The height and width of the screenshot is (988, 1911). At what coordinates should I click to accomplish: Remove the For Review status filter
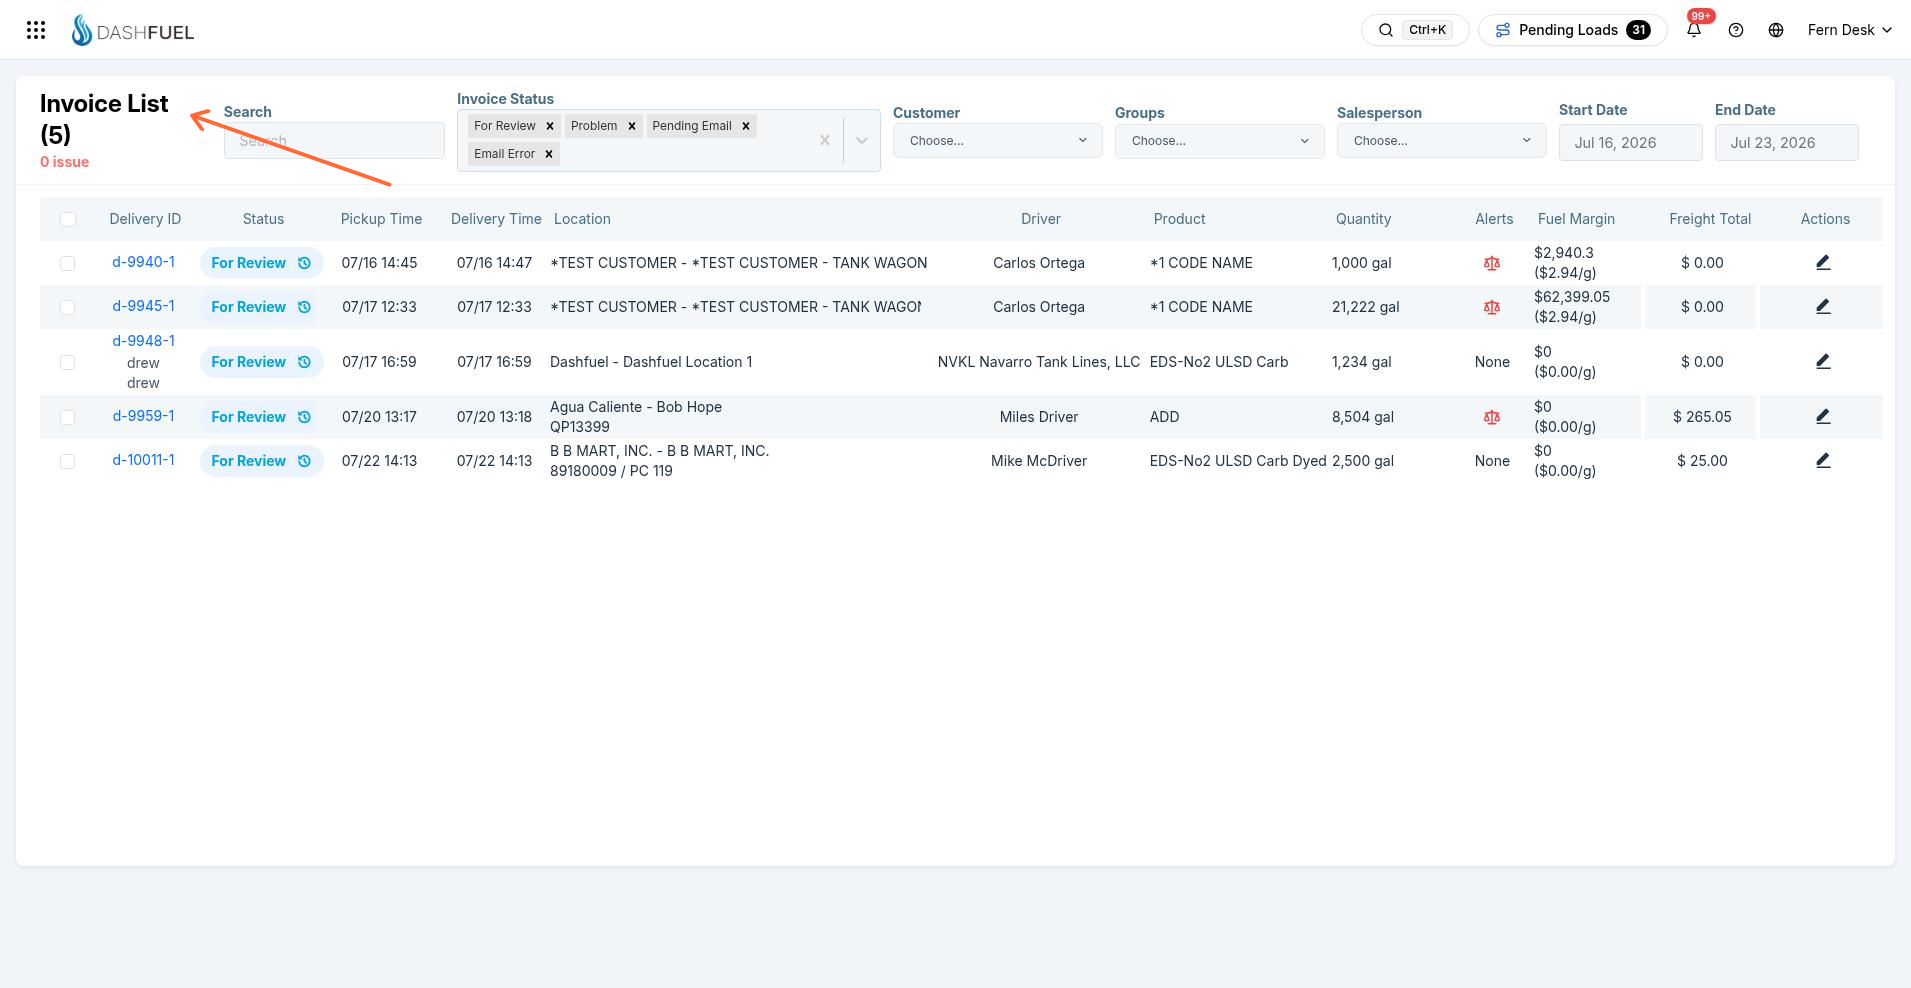click(x=550, y=126)
